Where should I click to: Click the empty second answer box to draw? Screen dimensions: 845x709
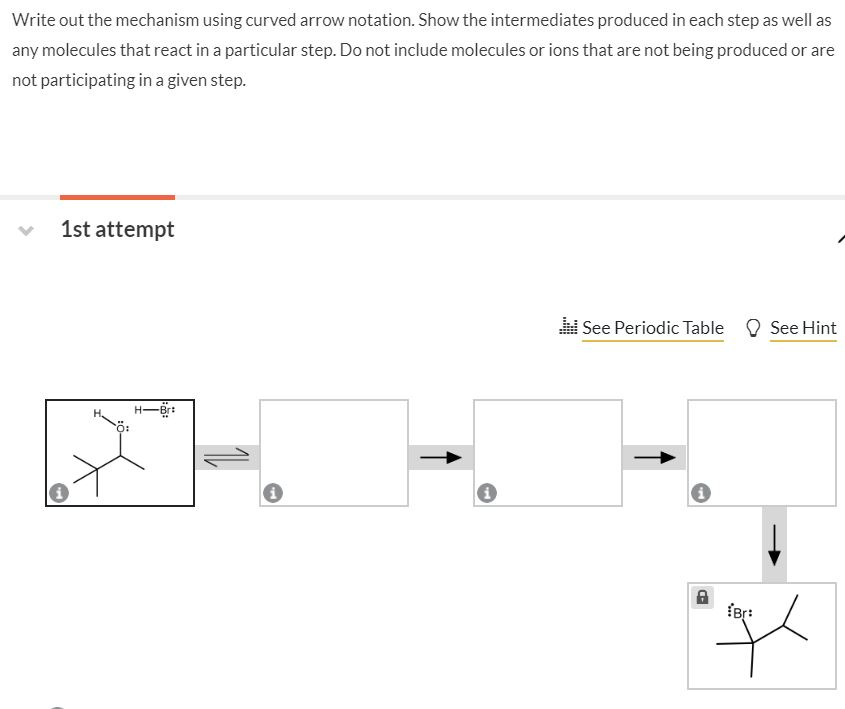tap(333, 452)
